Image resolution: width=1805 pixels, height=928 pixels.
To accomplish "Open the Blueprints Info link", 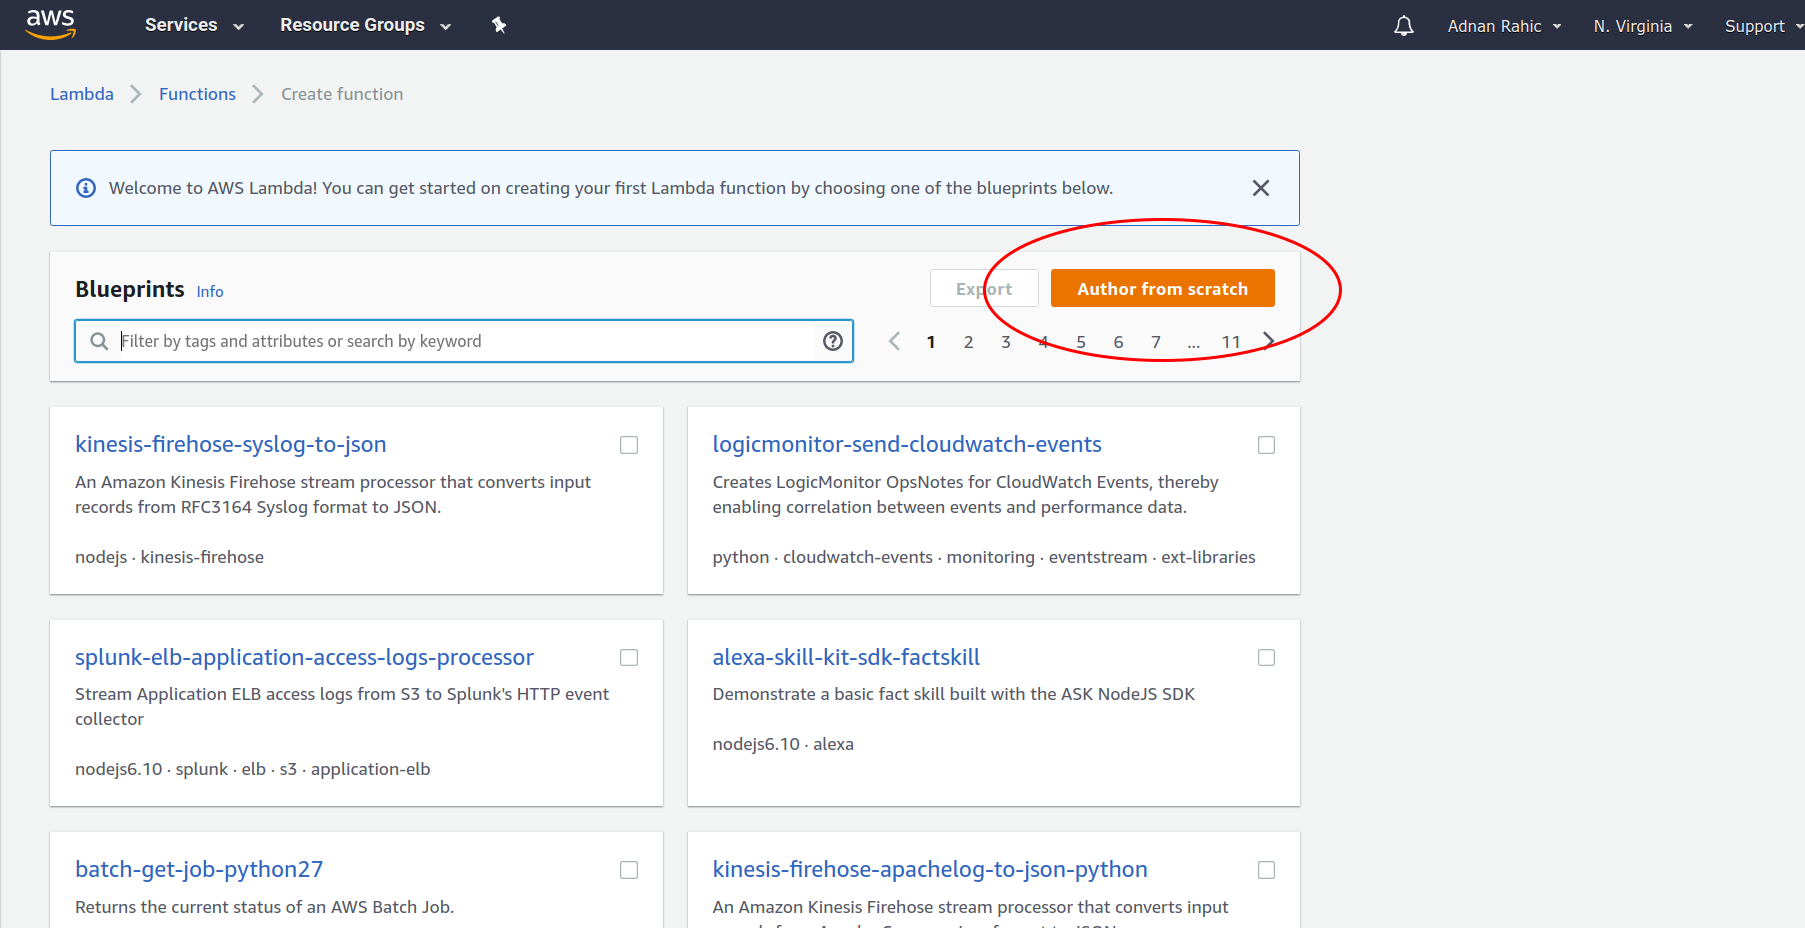I will click(x=210, y=291).
